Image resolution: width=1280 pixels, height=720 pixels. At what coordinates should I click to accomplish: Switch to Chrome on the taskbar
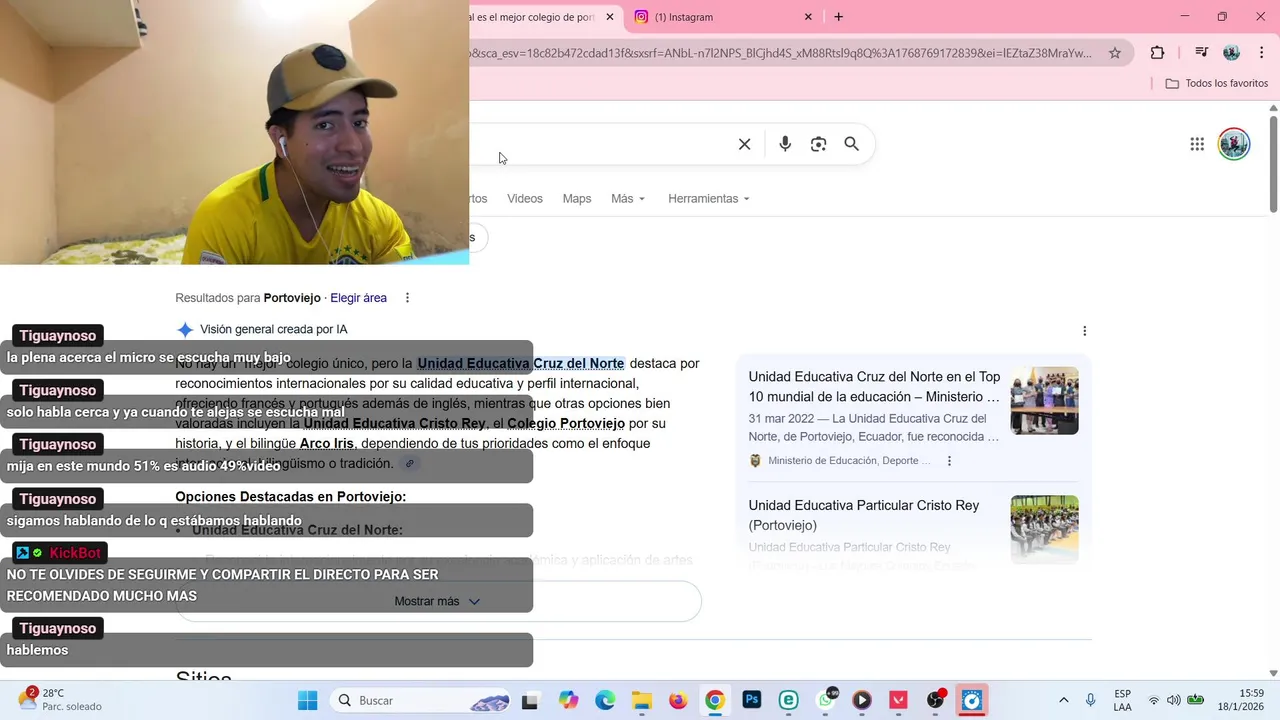[715, 701]
